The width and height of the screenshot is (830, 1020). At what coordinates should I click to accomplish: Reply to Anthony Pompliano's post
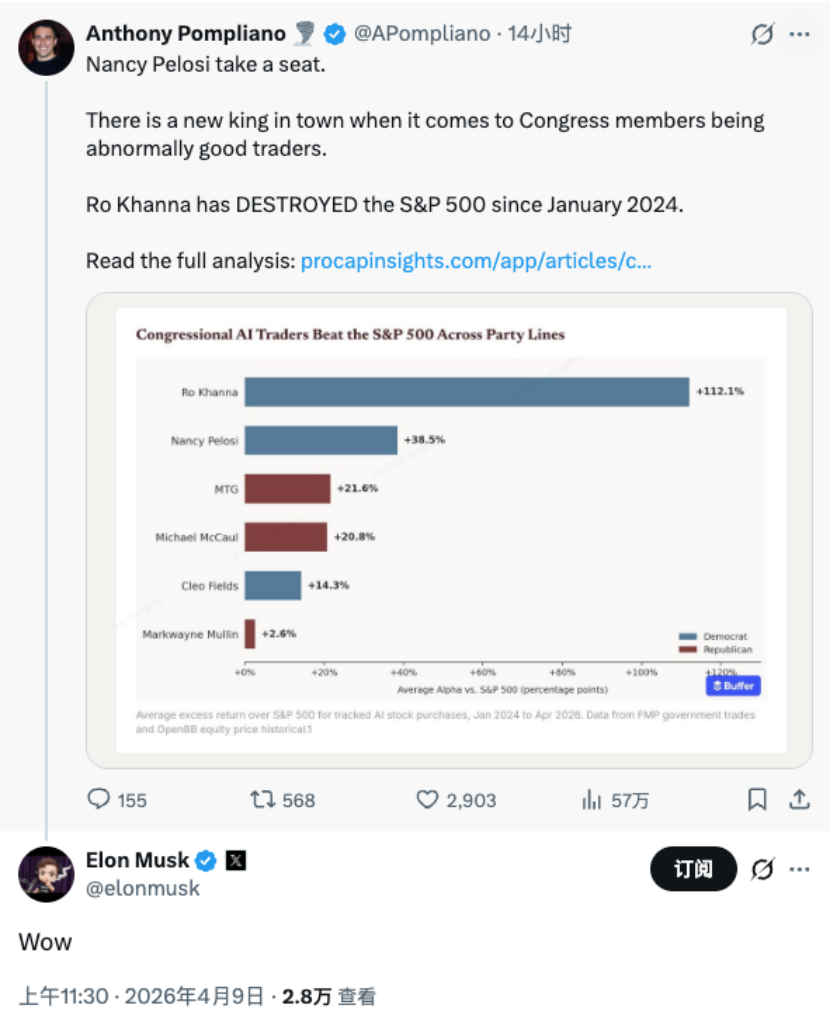coord(100,799)
